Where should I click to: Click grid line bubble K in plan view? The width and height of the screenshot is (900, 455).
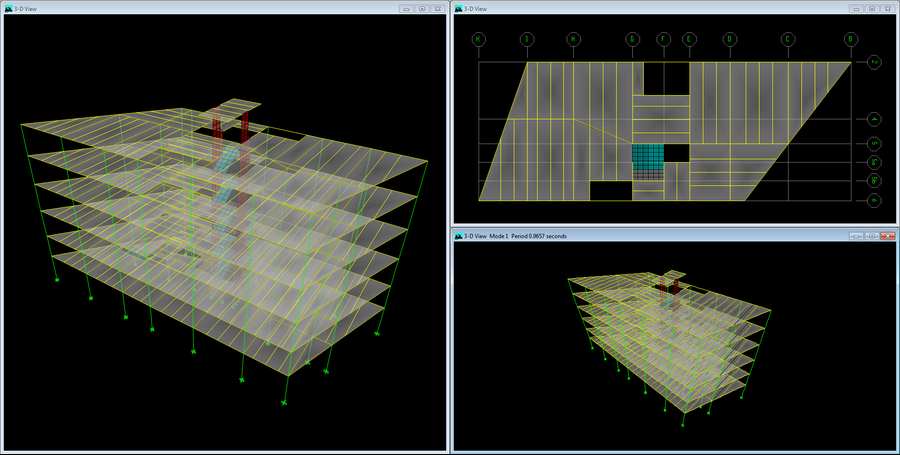[479, 39]
